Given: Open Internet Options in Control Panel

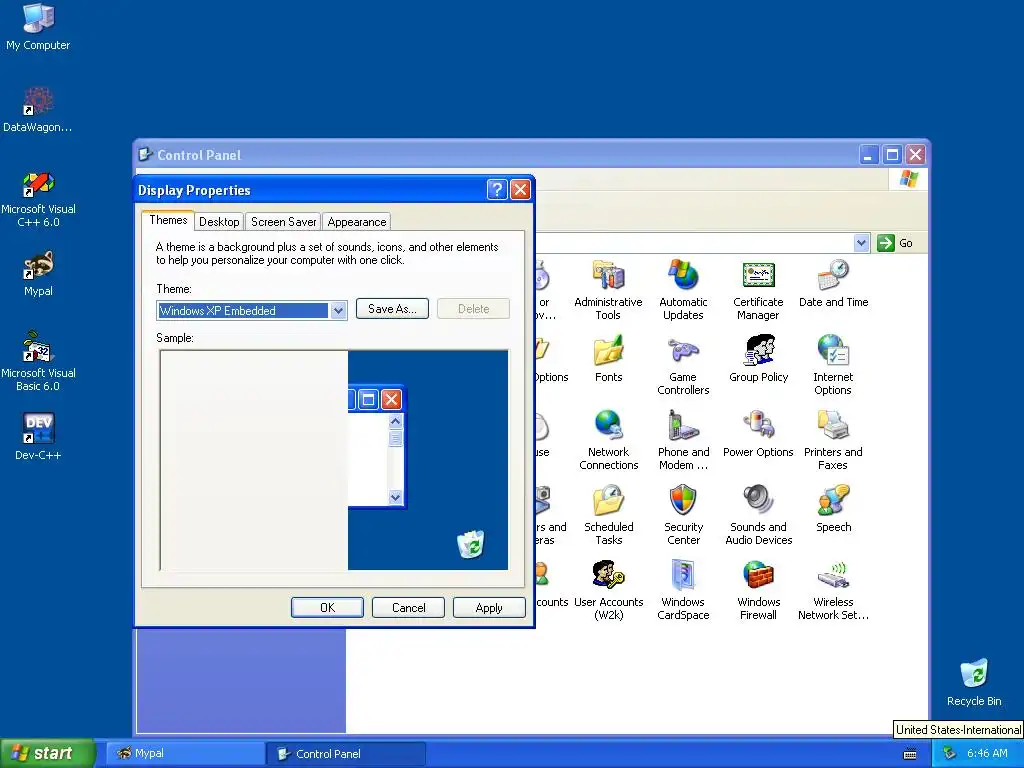Looking at the screenshot, I should tap(833, 364).
